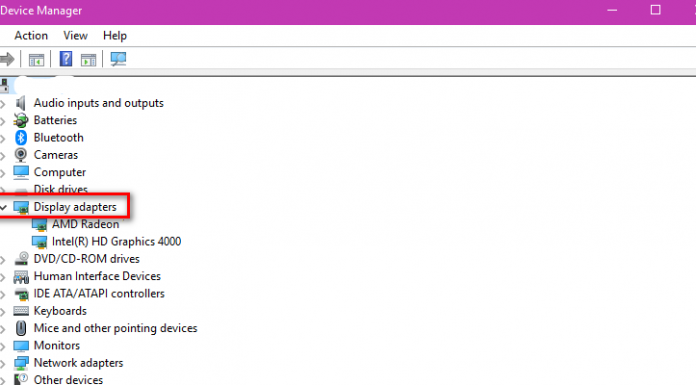Open the View menu
Screen dimensions: 696x385
click(75, 36)
